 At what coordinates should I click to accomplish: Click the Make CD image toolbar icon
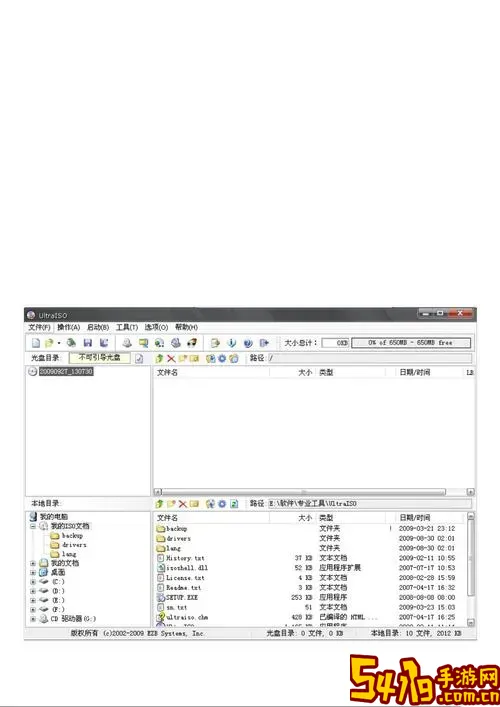(x=127, y=343)
